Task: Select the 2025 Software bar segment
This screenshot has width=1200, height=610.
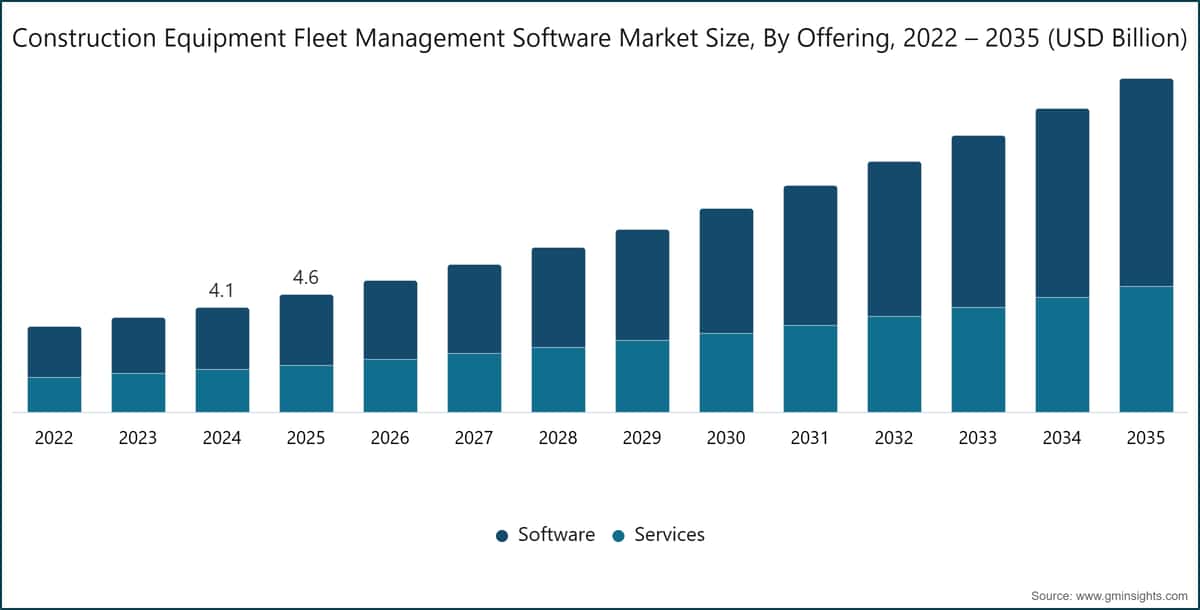Action: pos(306,330)
